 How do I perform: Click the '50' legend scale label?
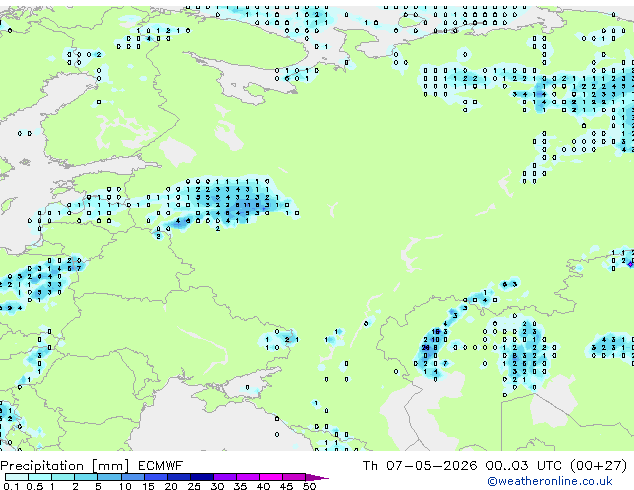[309, 486]
